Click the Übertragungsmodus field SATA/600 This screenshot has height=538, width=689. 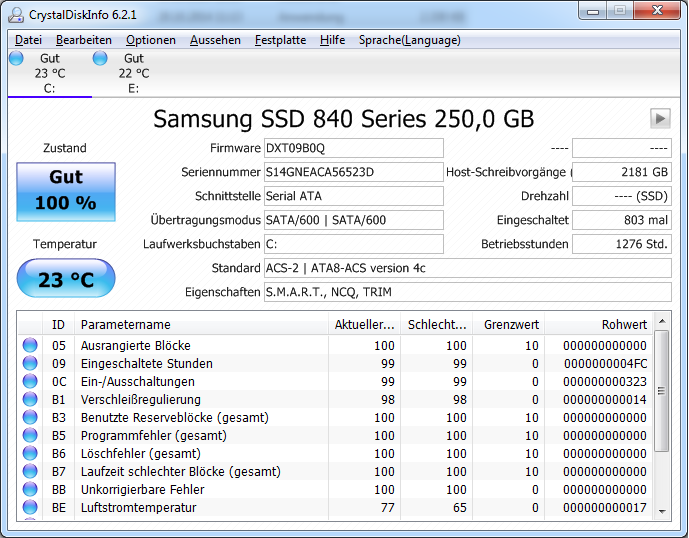(x=354, y=220)
